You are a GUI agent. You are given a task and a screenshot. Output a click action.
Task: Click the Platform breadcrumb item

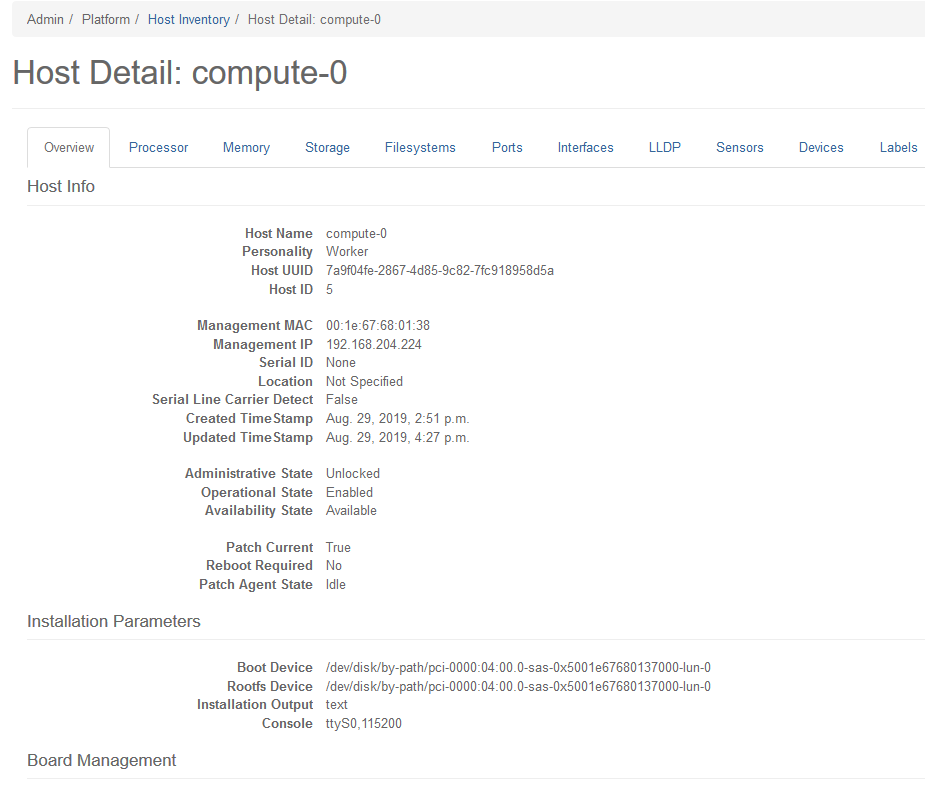click(106, 19)
